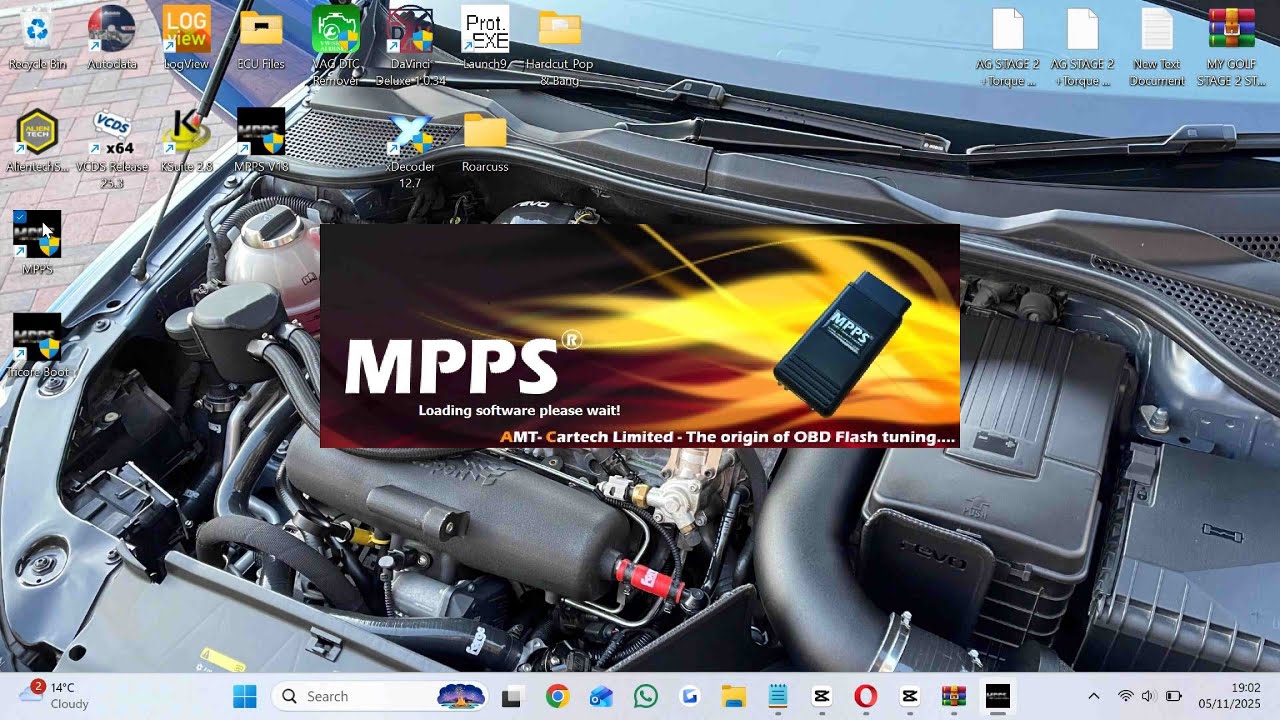Check the battery status tray icon
Image resolution: width=1280 pixels, height=720 pixels.
(1174, 696)
